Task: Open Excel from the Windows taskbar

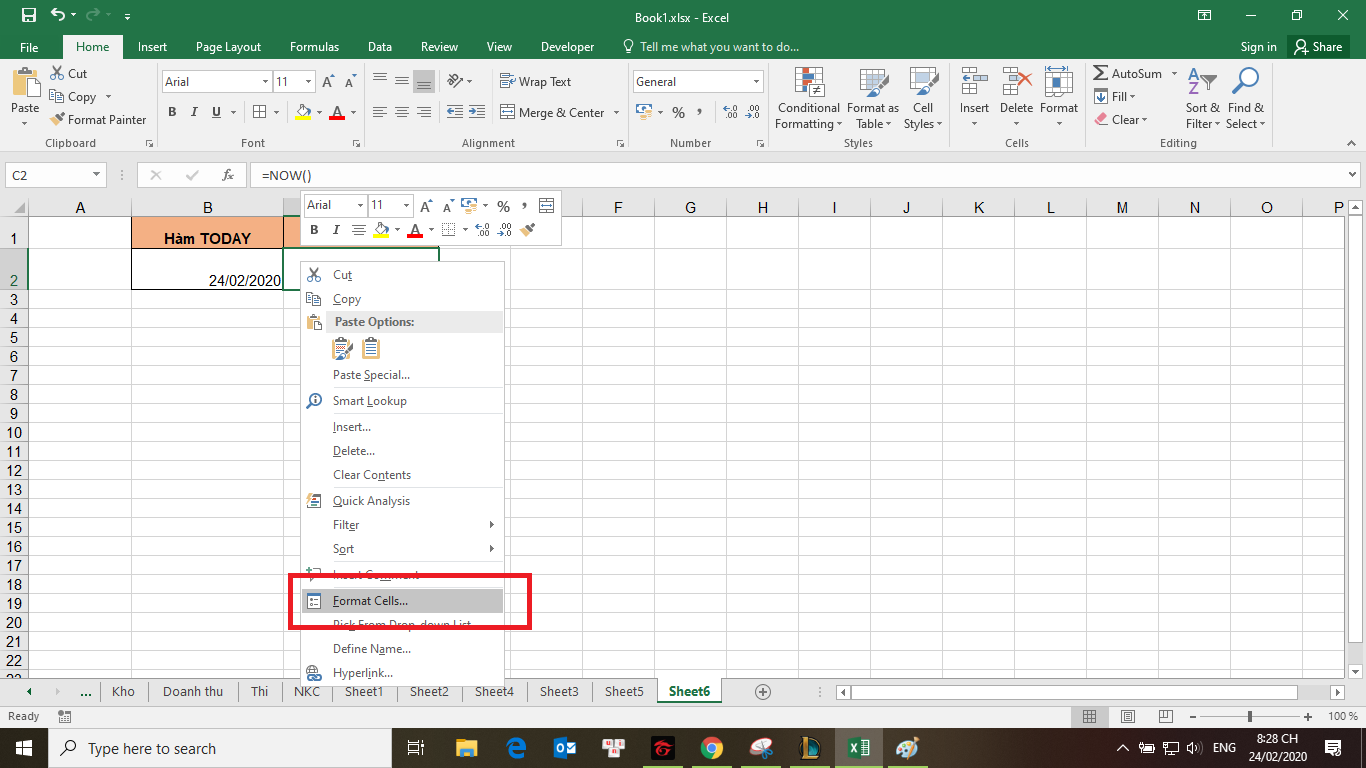Action: (x=858, y=748)
